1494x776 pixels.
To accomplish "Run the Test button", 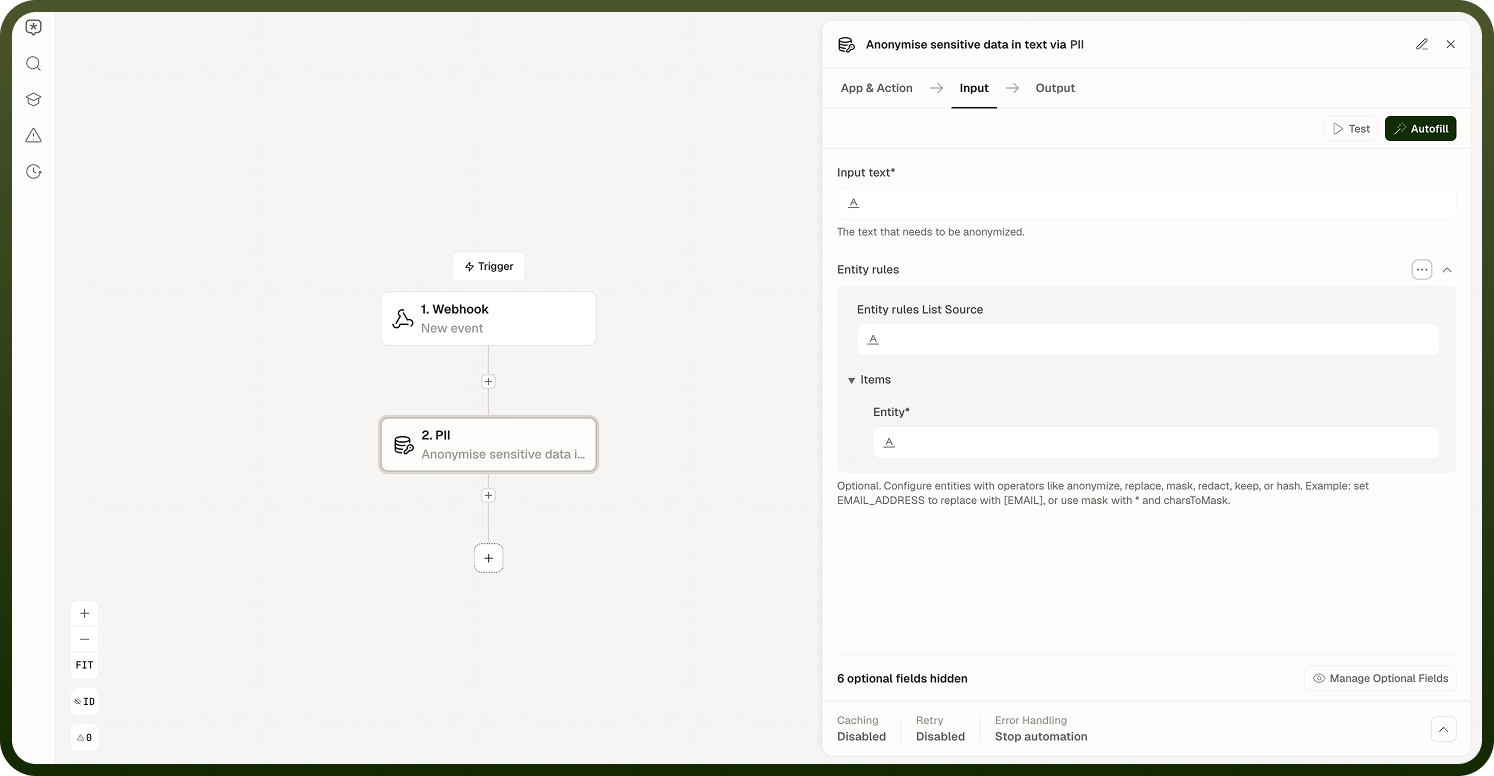I will 1351,129.
